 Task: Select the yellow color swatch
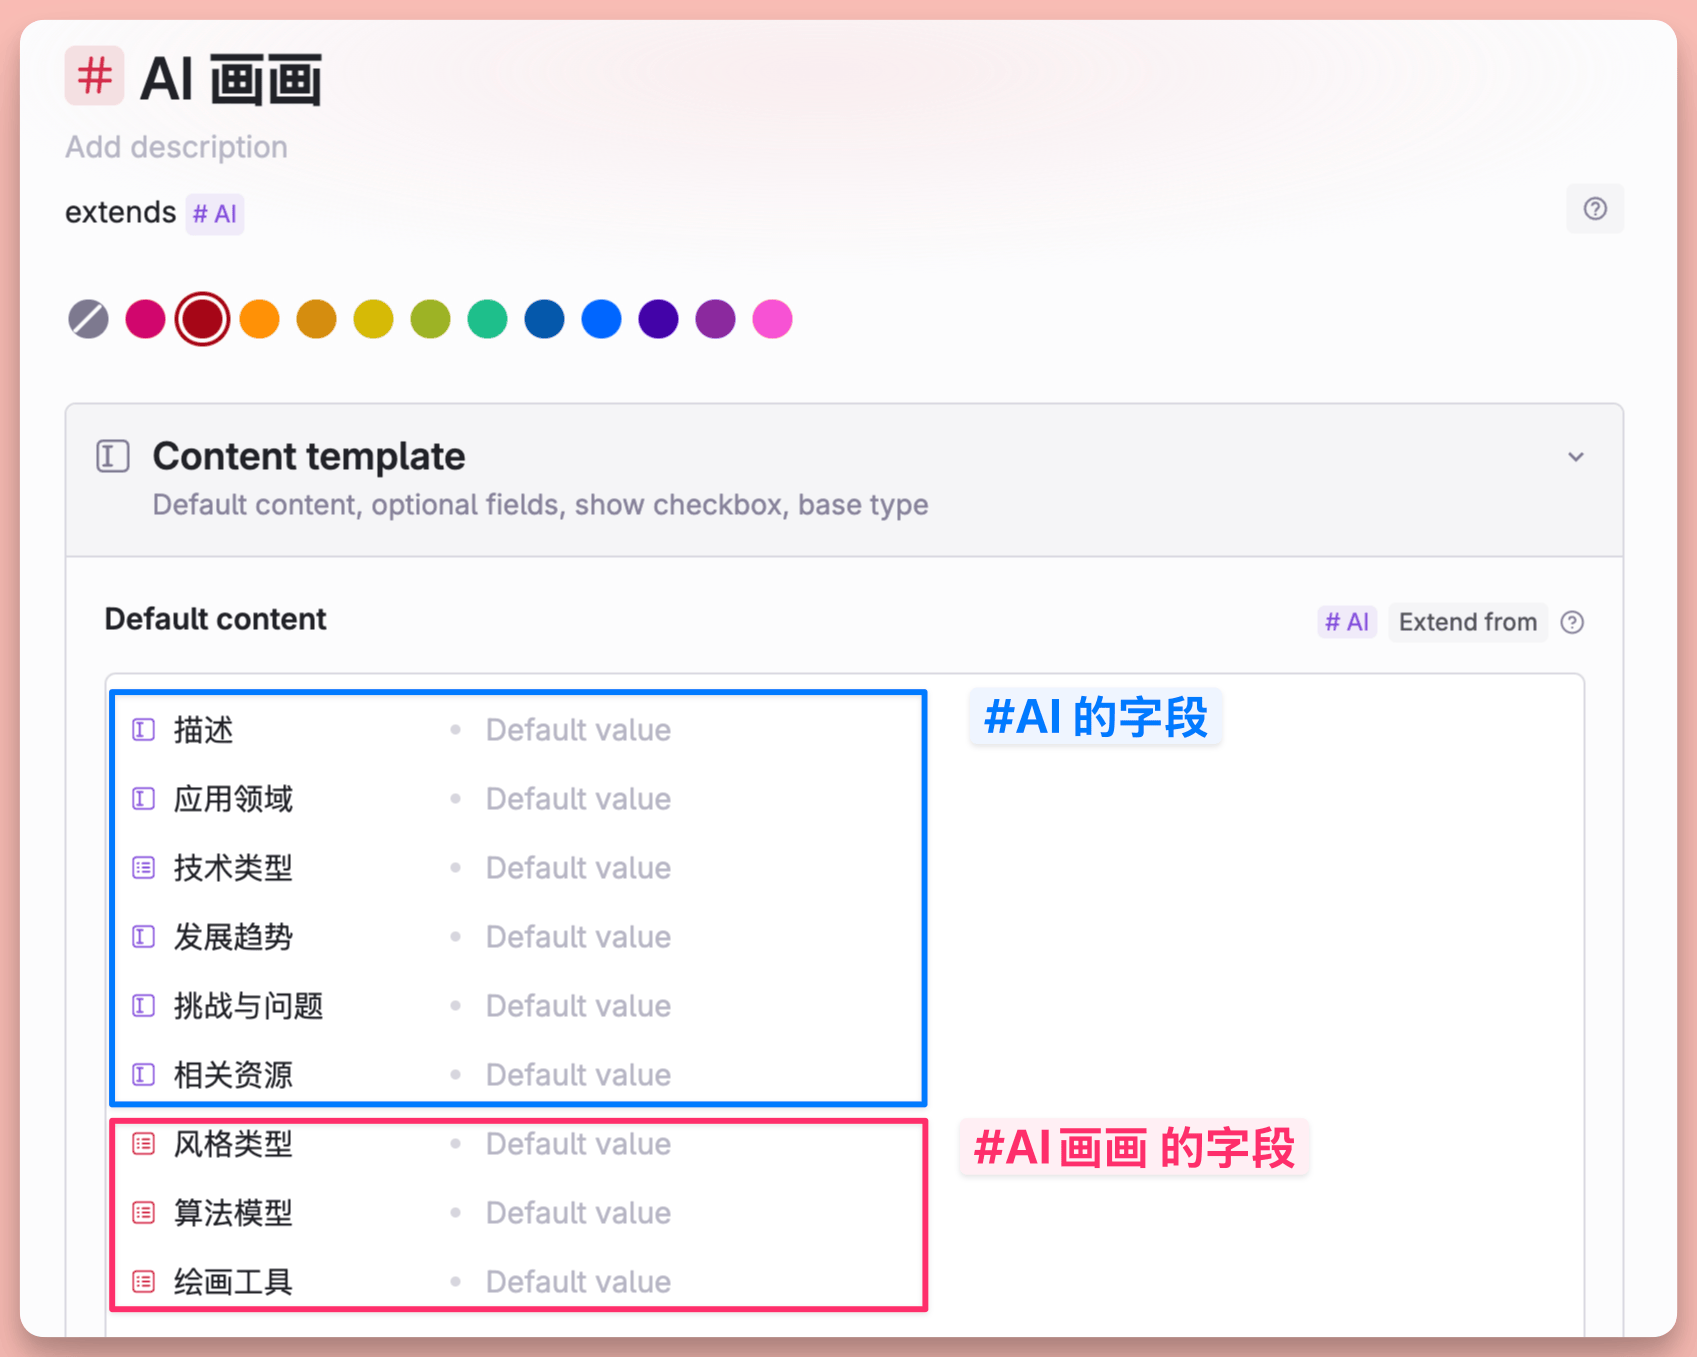374,319
